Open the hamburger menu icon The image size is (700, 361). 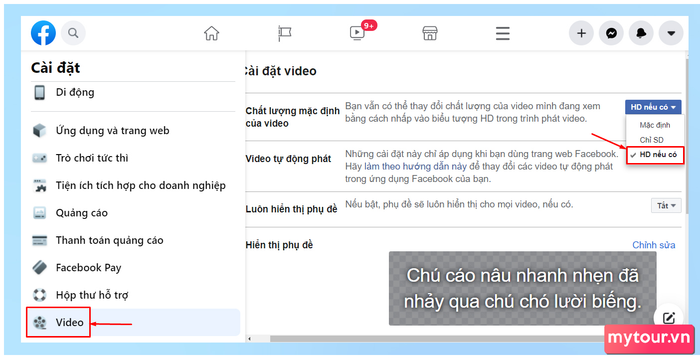503,33
